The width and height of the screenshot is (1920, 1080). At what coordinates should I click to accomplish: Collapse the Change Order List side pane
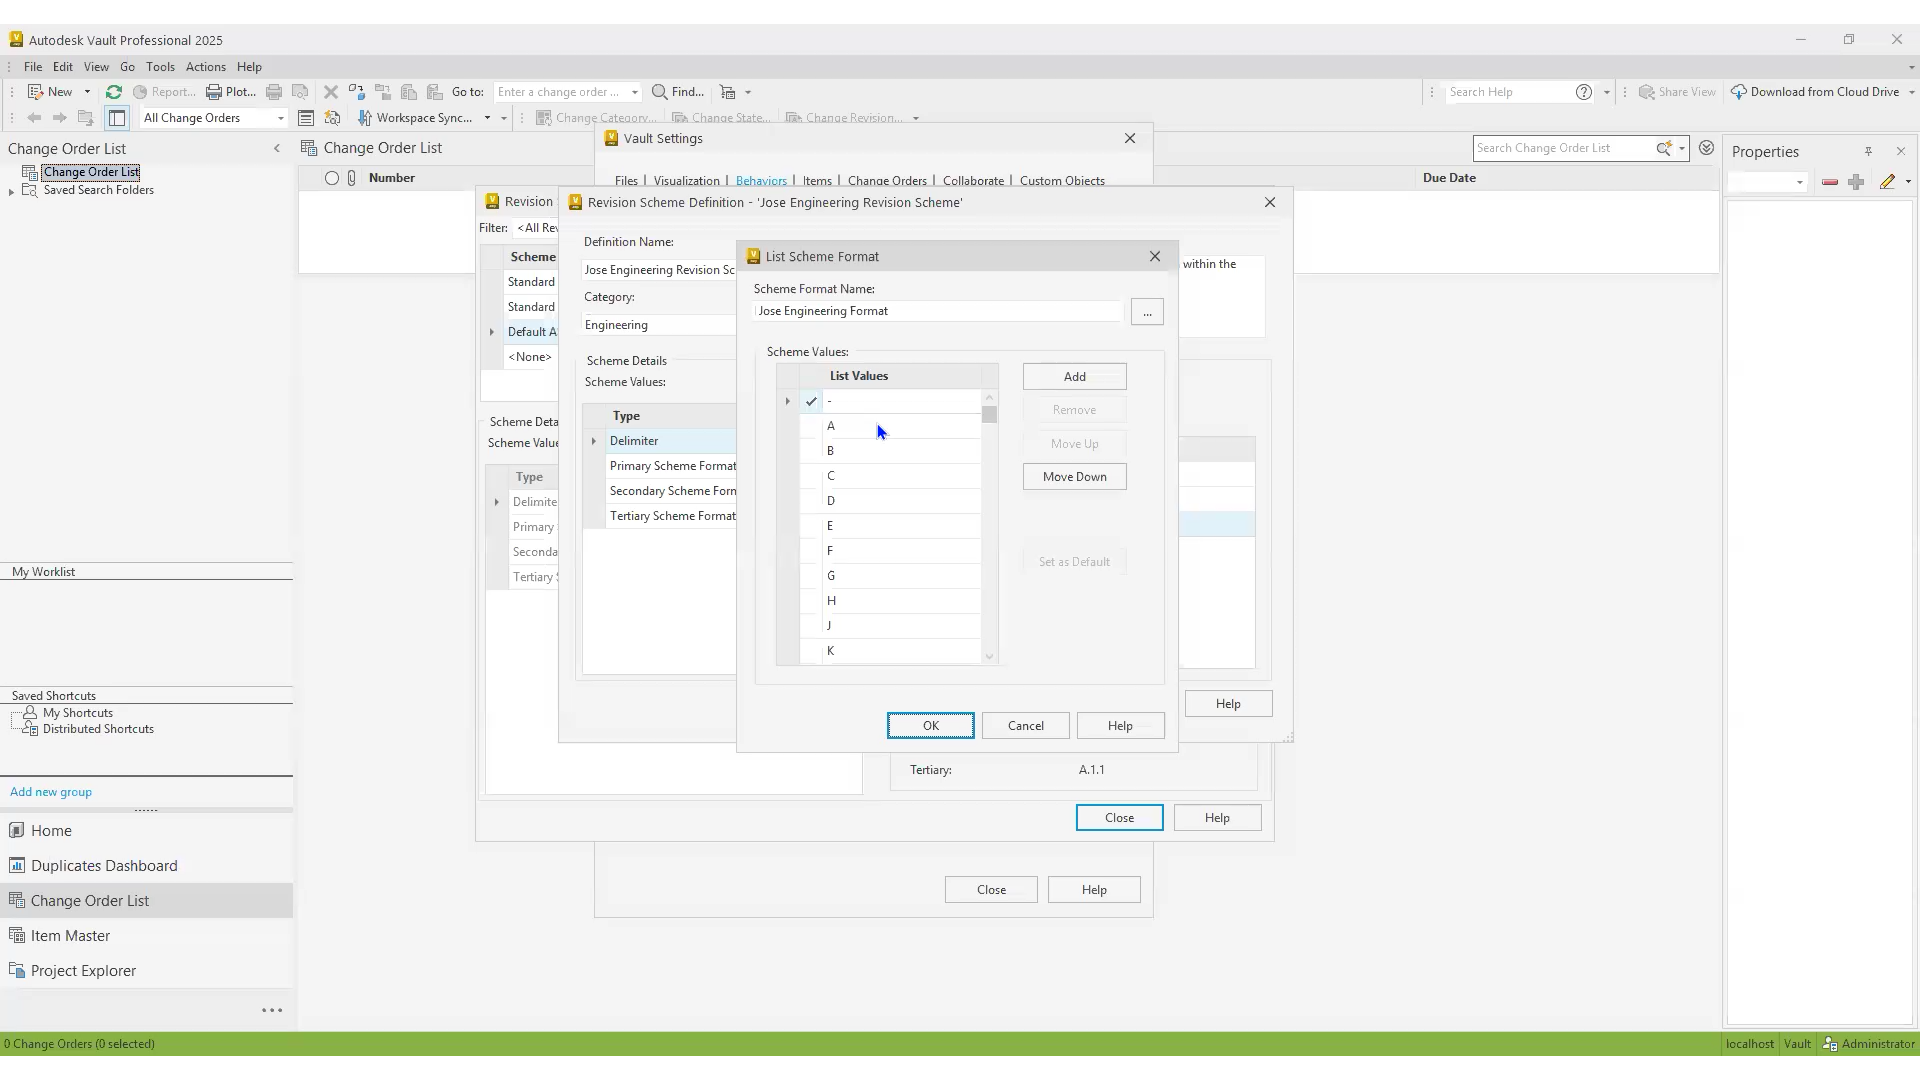coord(277,149)
